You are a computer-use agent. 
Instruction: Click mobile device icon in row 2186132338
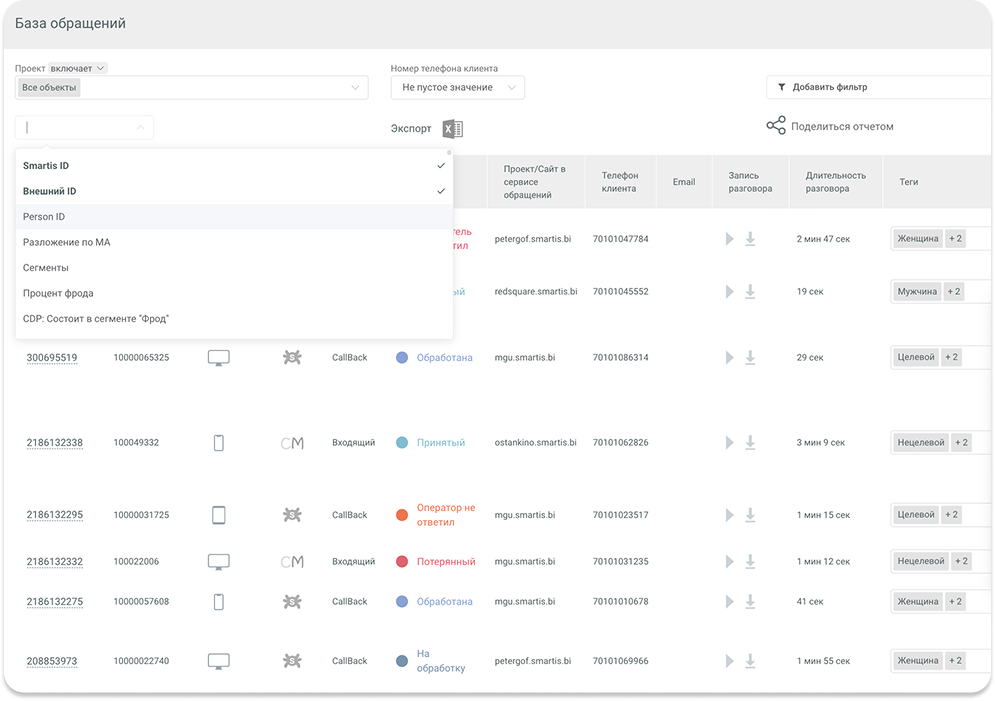[218, 443]
